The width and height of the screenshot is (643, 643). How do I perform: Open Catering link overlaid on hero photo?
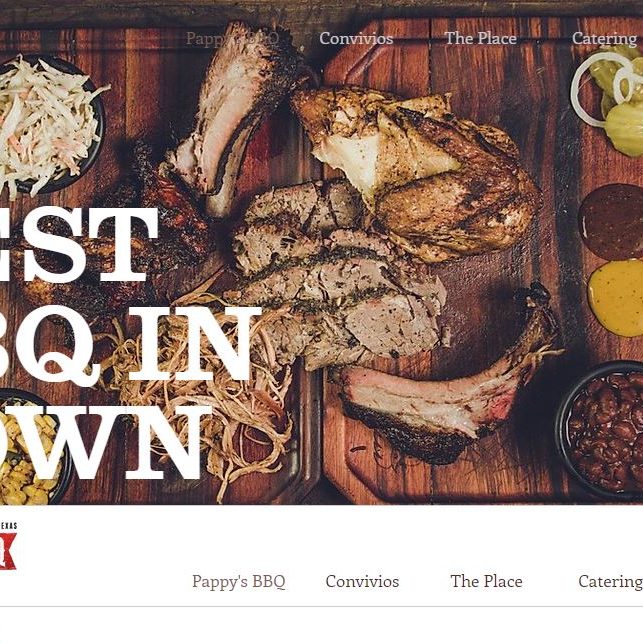[605, 39]
